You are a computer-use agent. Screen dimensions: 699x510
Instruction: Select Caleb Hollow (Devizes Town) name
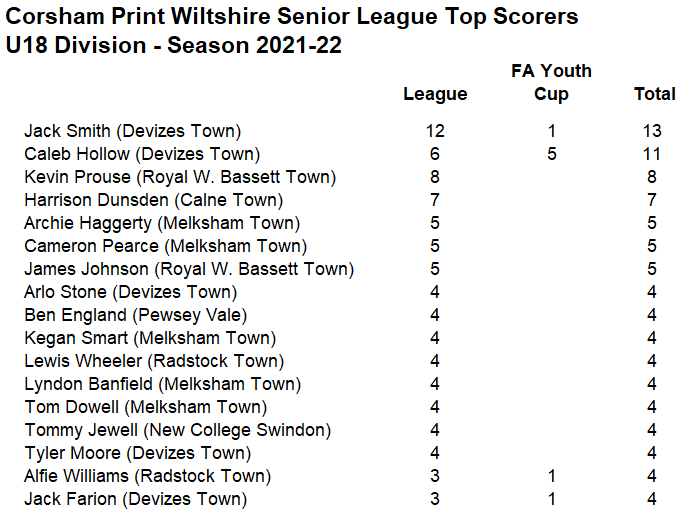pos(142,154)
